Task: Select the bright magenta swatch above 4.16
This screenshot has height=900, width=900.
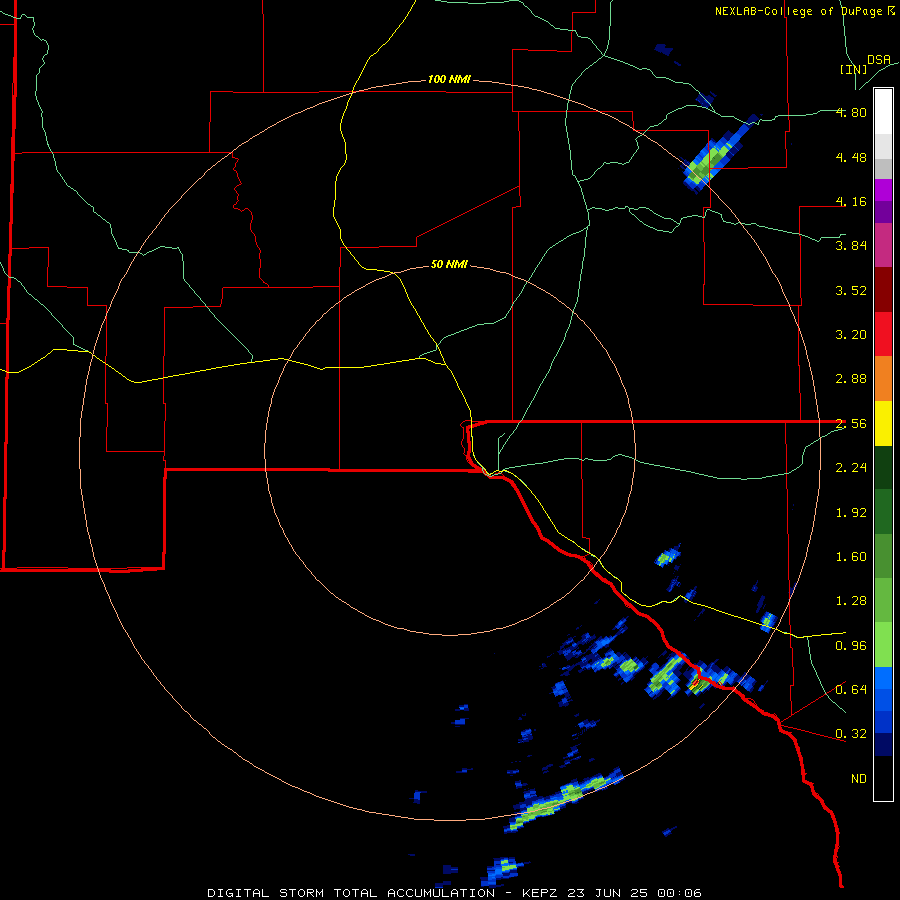Action: pos(883,190)
